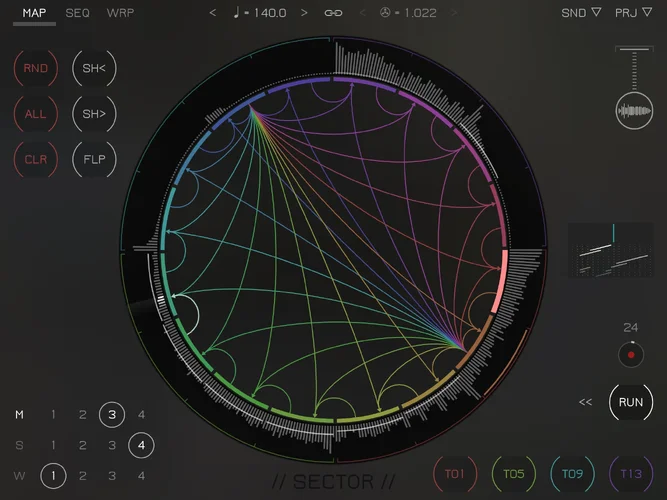The width and height of the screenshot is (667, 500).
Task: Decrease ratio with left arrow beside 1.022
Action: [363, 13]
